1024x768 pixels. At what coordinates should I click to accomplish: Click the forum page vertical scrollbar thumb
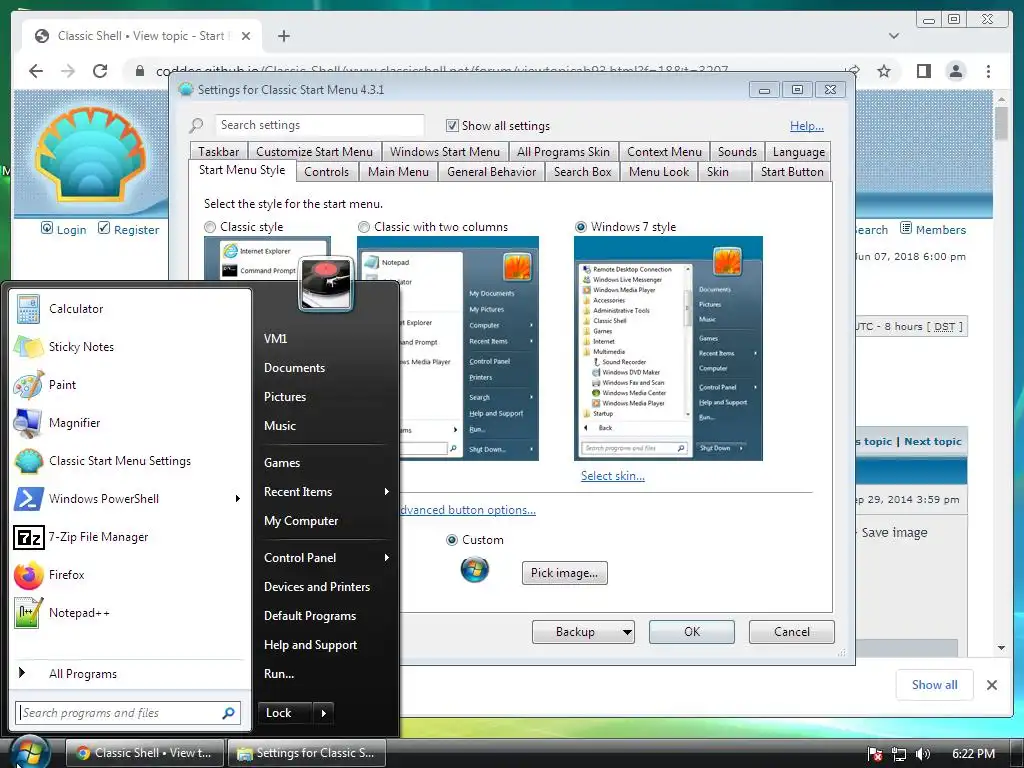(1001, 123)
